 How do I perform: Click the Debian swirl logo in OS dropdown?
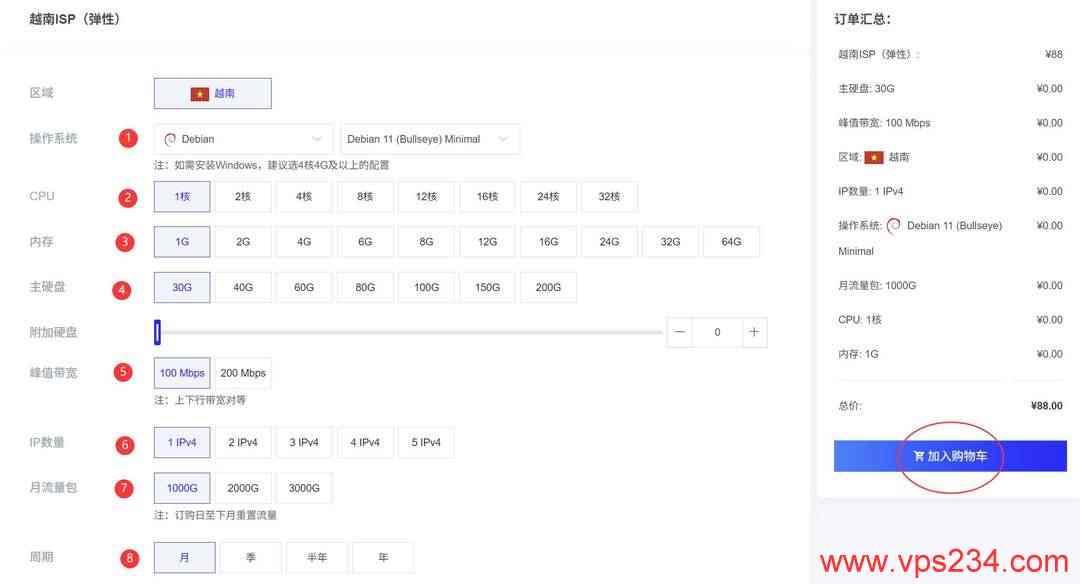click(170, 139)
